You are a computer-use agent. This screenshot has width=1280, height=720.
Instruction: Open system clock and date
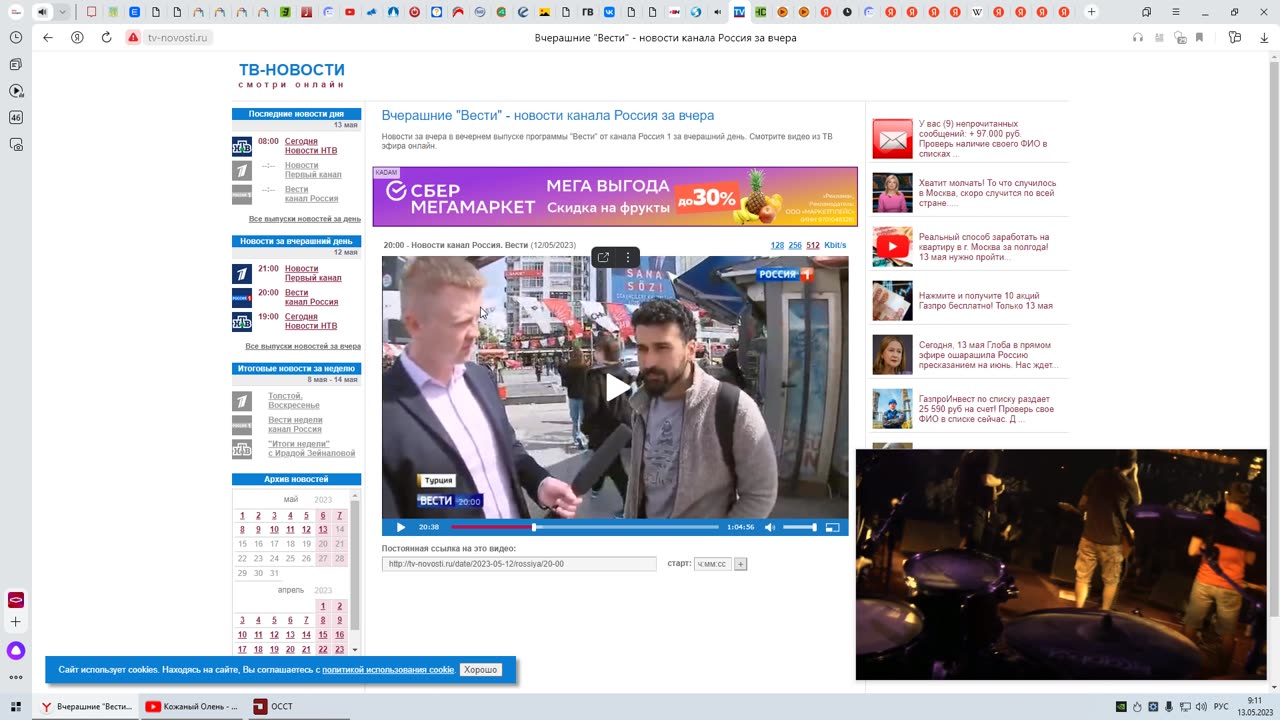(x=1253, y=707)
